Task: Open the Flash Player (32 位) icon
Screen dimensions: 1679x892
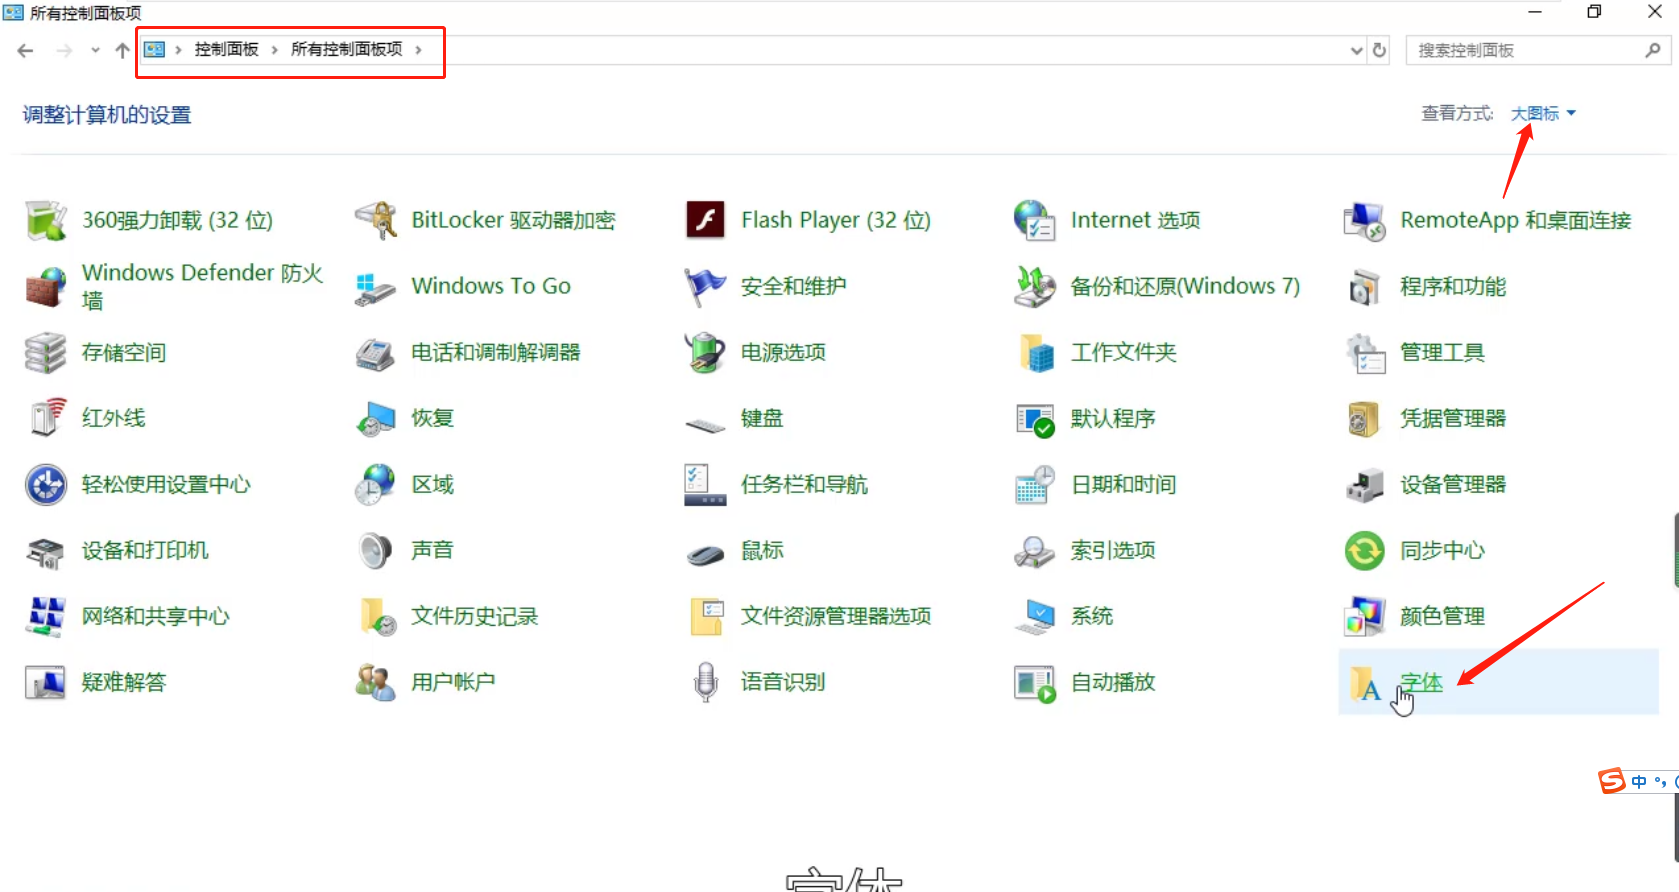Action: (x=705, y=220)
